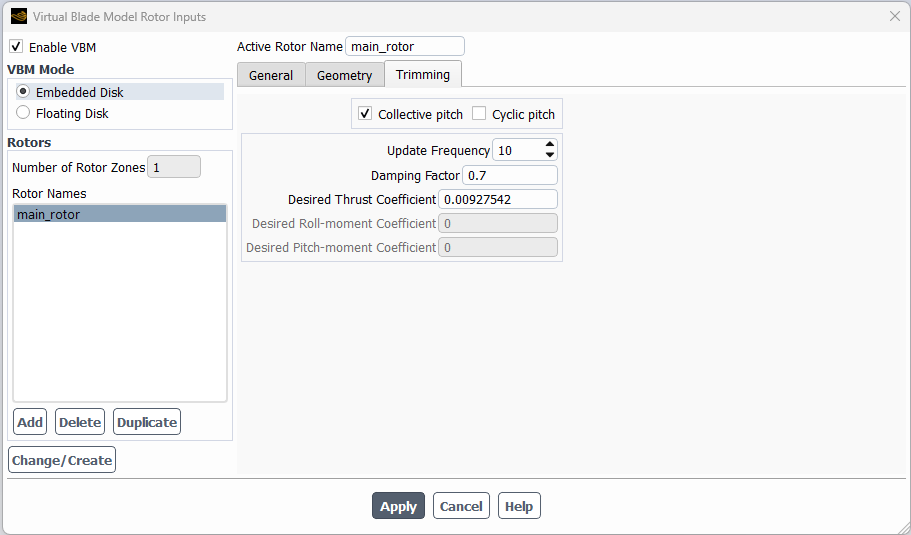Select main_rotor in Rotor Names list
The height and width of the screenshot is (535, 911).
120,214
